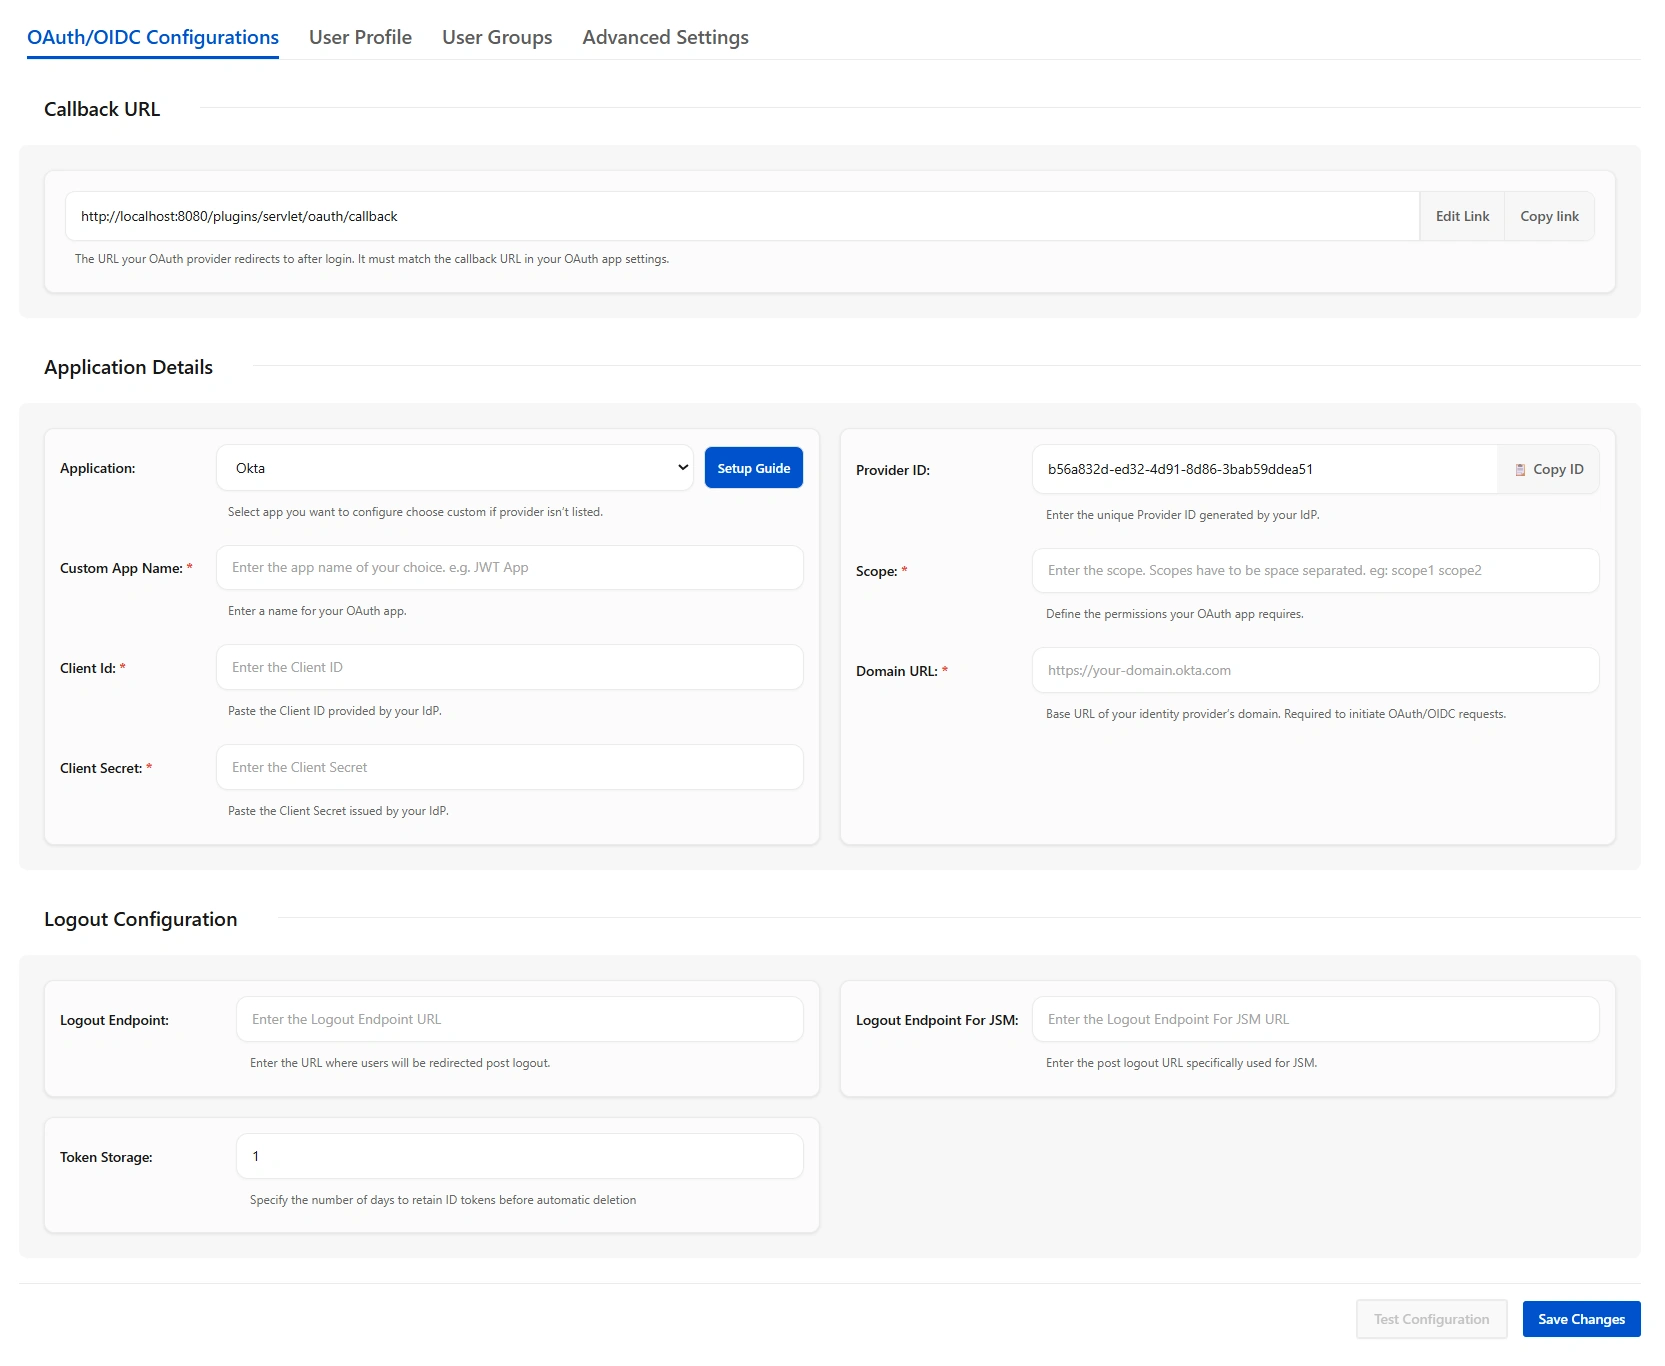Switch to the User Profile tab
This screenshot has height=1366, width=1665.
click(x=360, y=38)
